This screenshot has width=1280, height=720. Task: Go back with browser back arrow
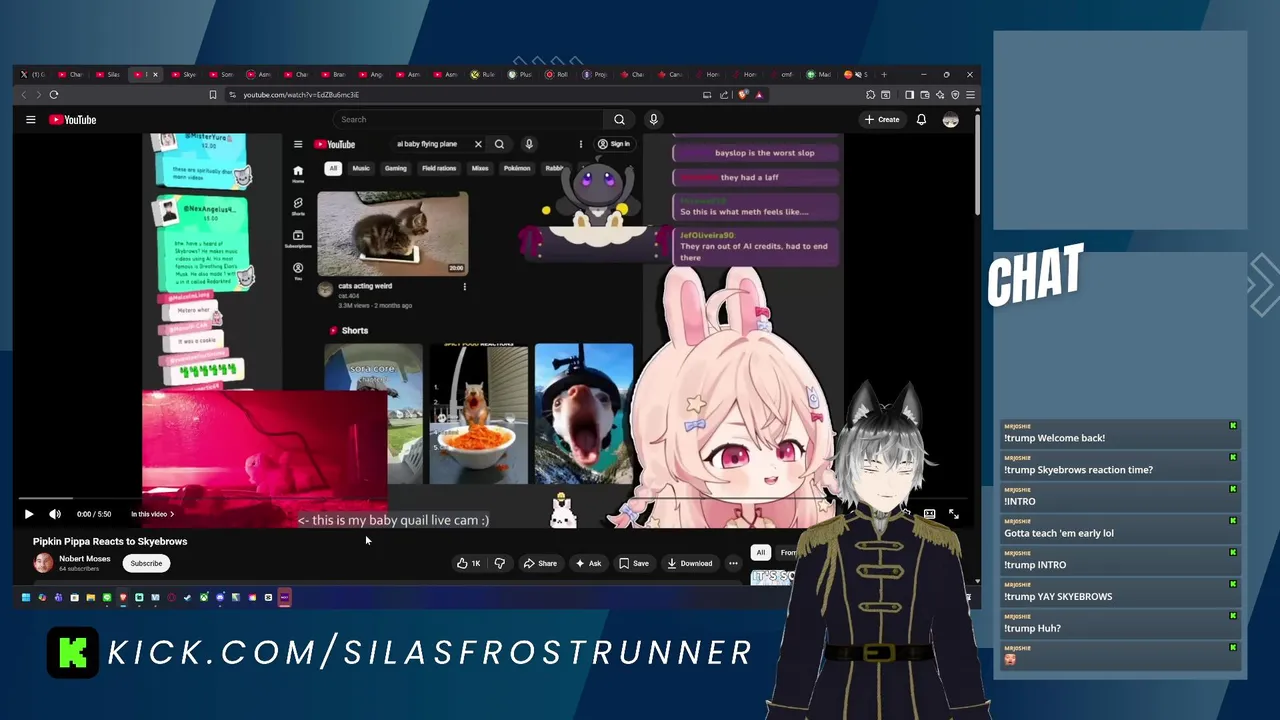24,95
